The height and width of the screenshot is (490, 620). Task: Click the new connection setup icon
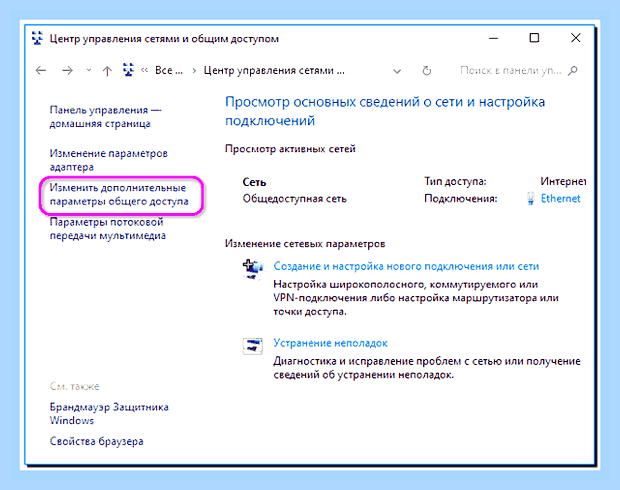coord(253,269)
